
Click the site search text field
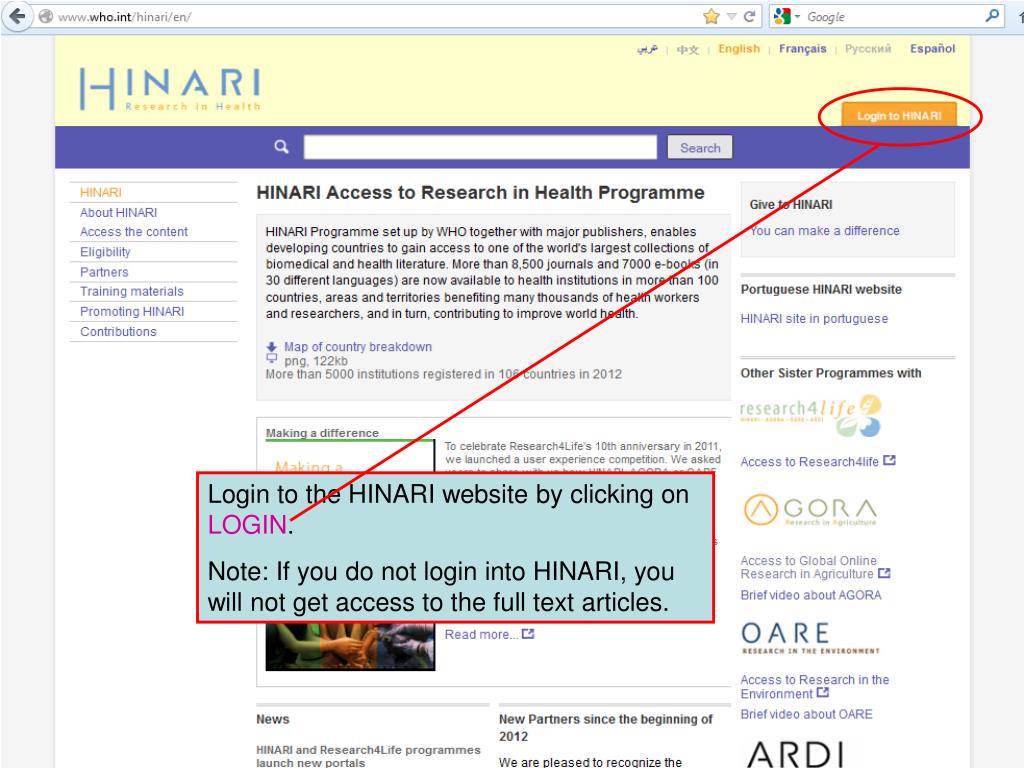(x=480, y=147)
